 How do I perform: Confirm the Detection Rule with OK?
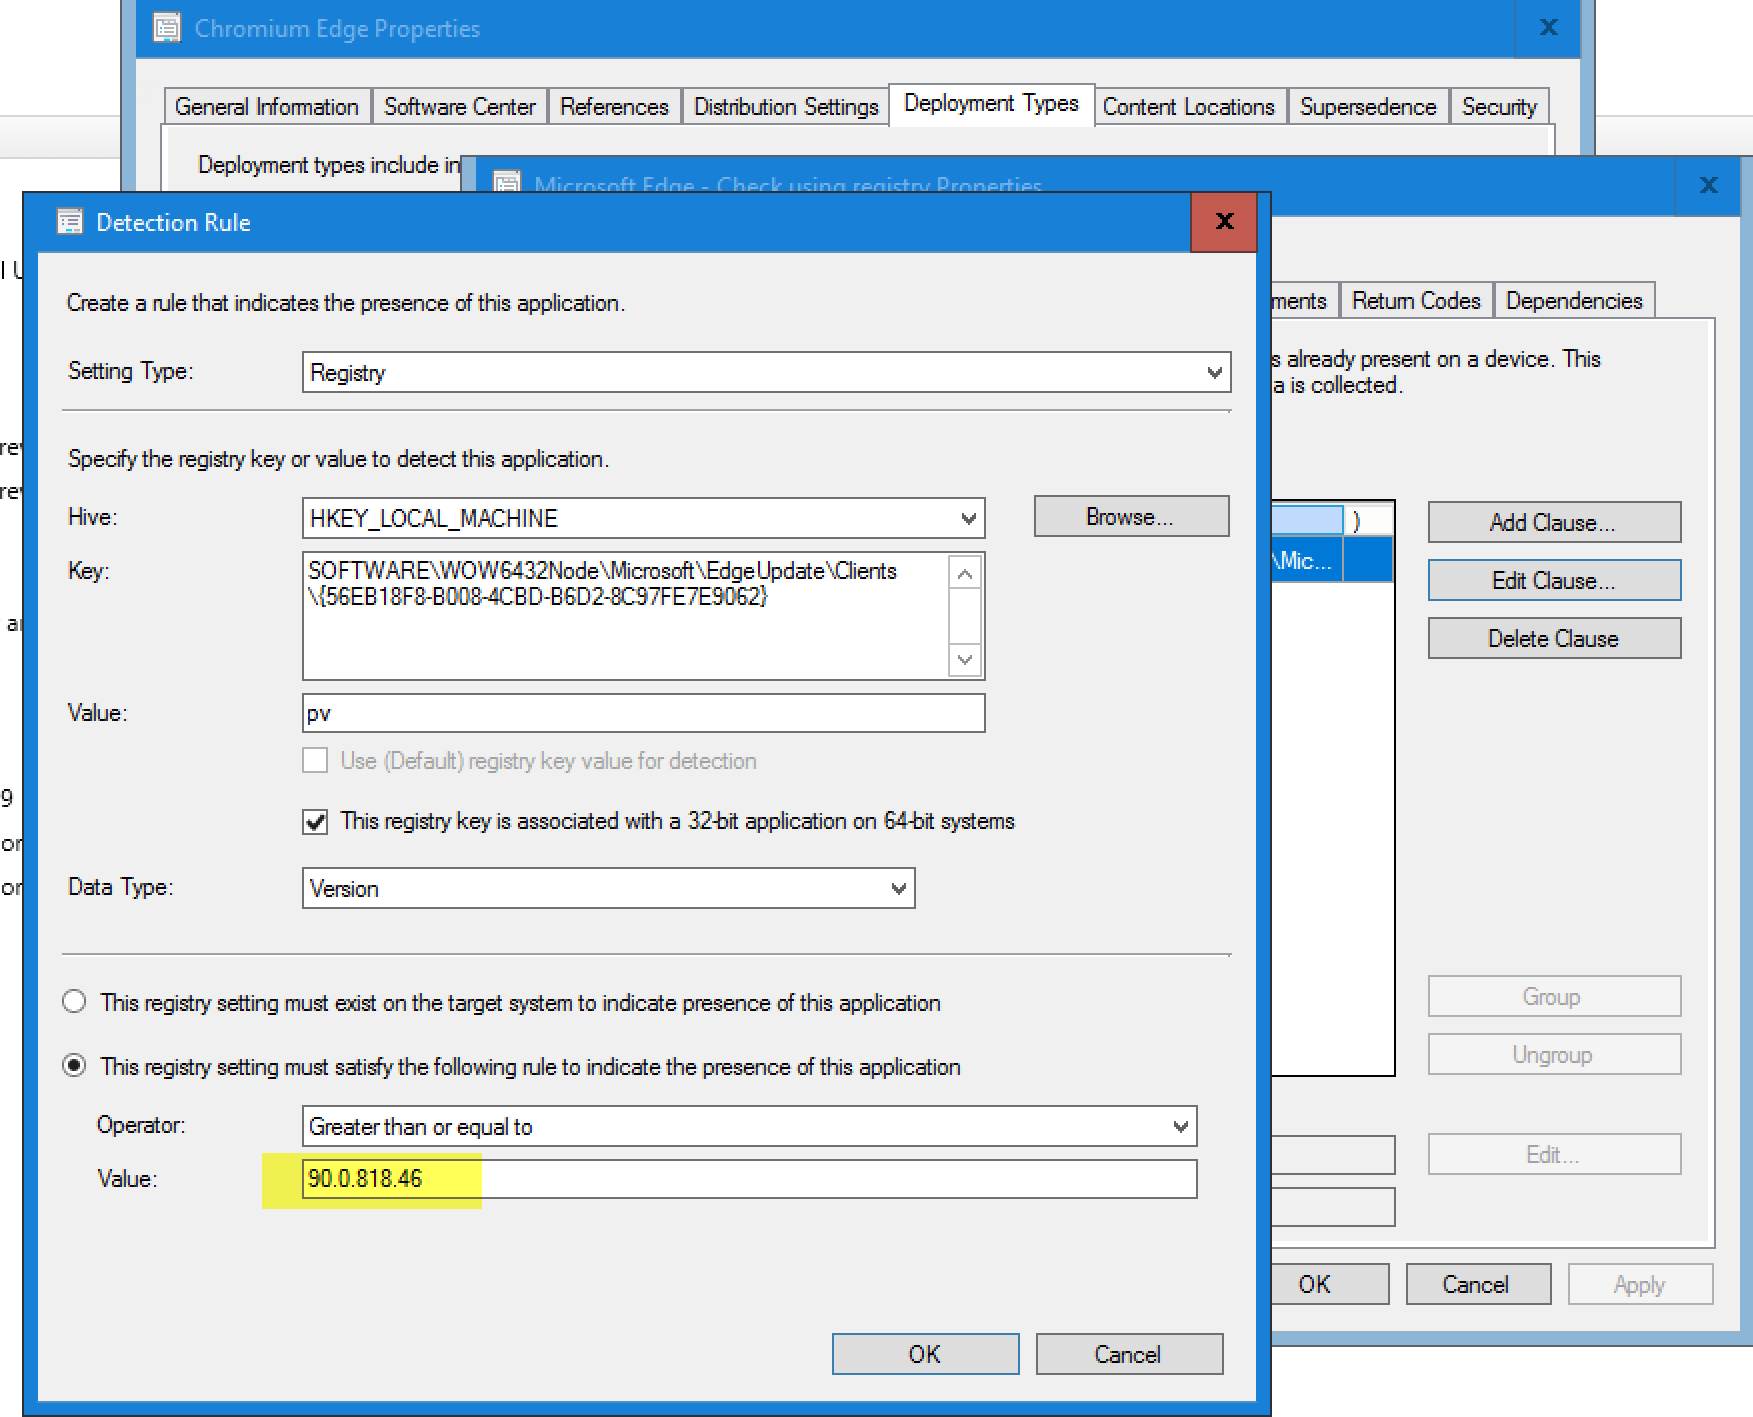pos(925,1354)
